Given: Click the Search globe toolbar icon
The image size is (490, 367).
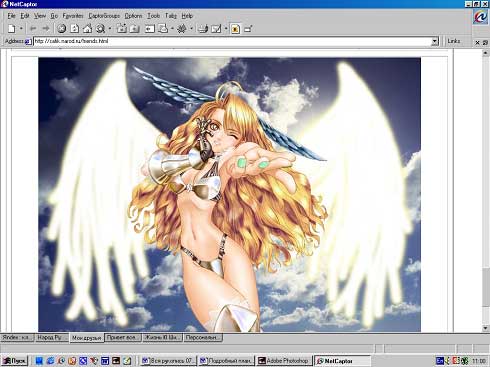Looking at the screenshot, I should coord(100,29).
